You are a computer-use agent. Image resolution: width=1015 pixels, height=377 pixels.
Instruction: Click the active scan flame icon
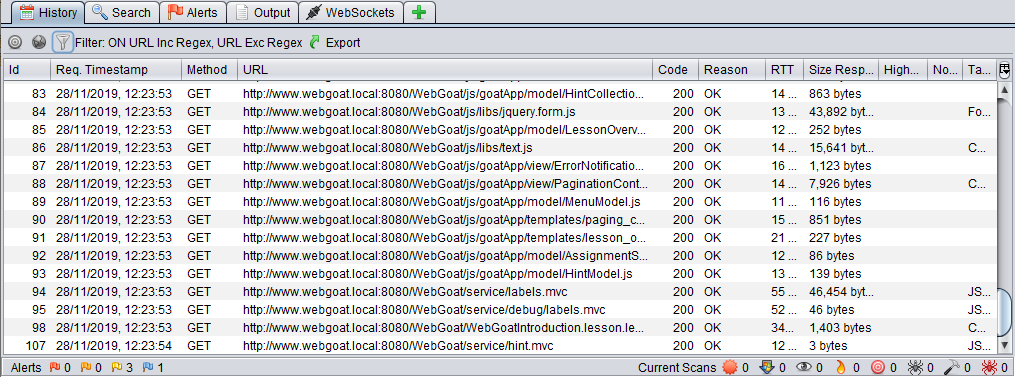point(841,368)
